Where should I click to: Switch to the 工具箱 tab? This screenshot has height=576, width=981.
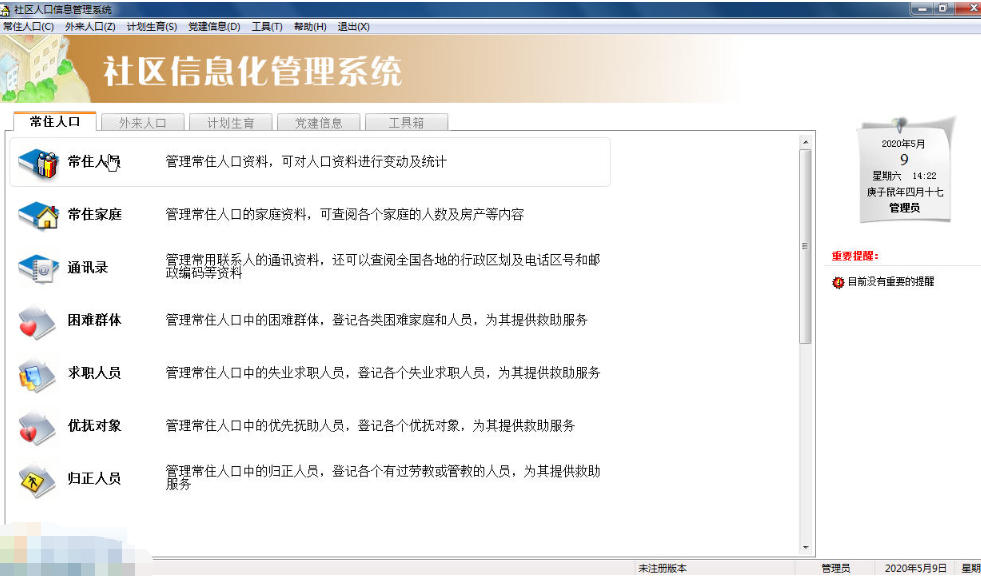tap(406, 123)
